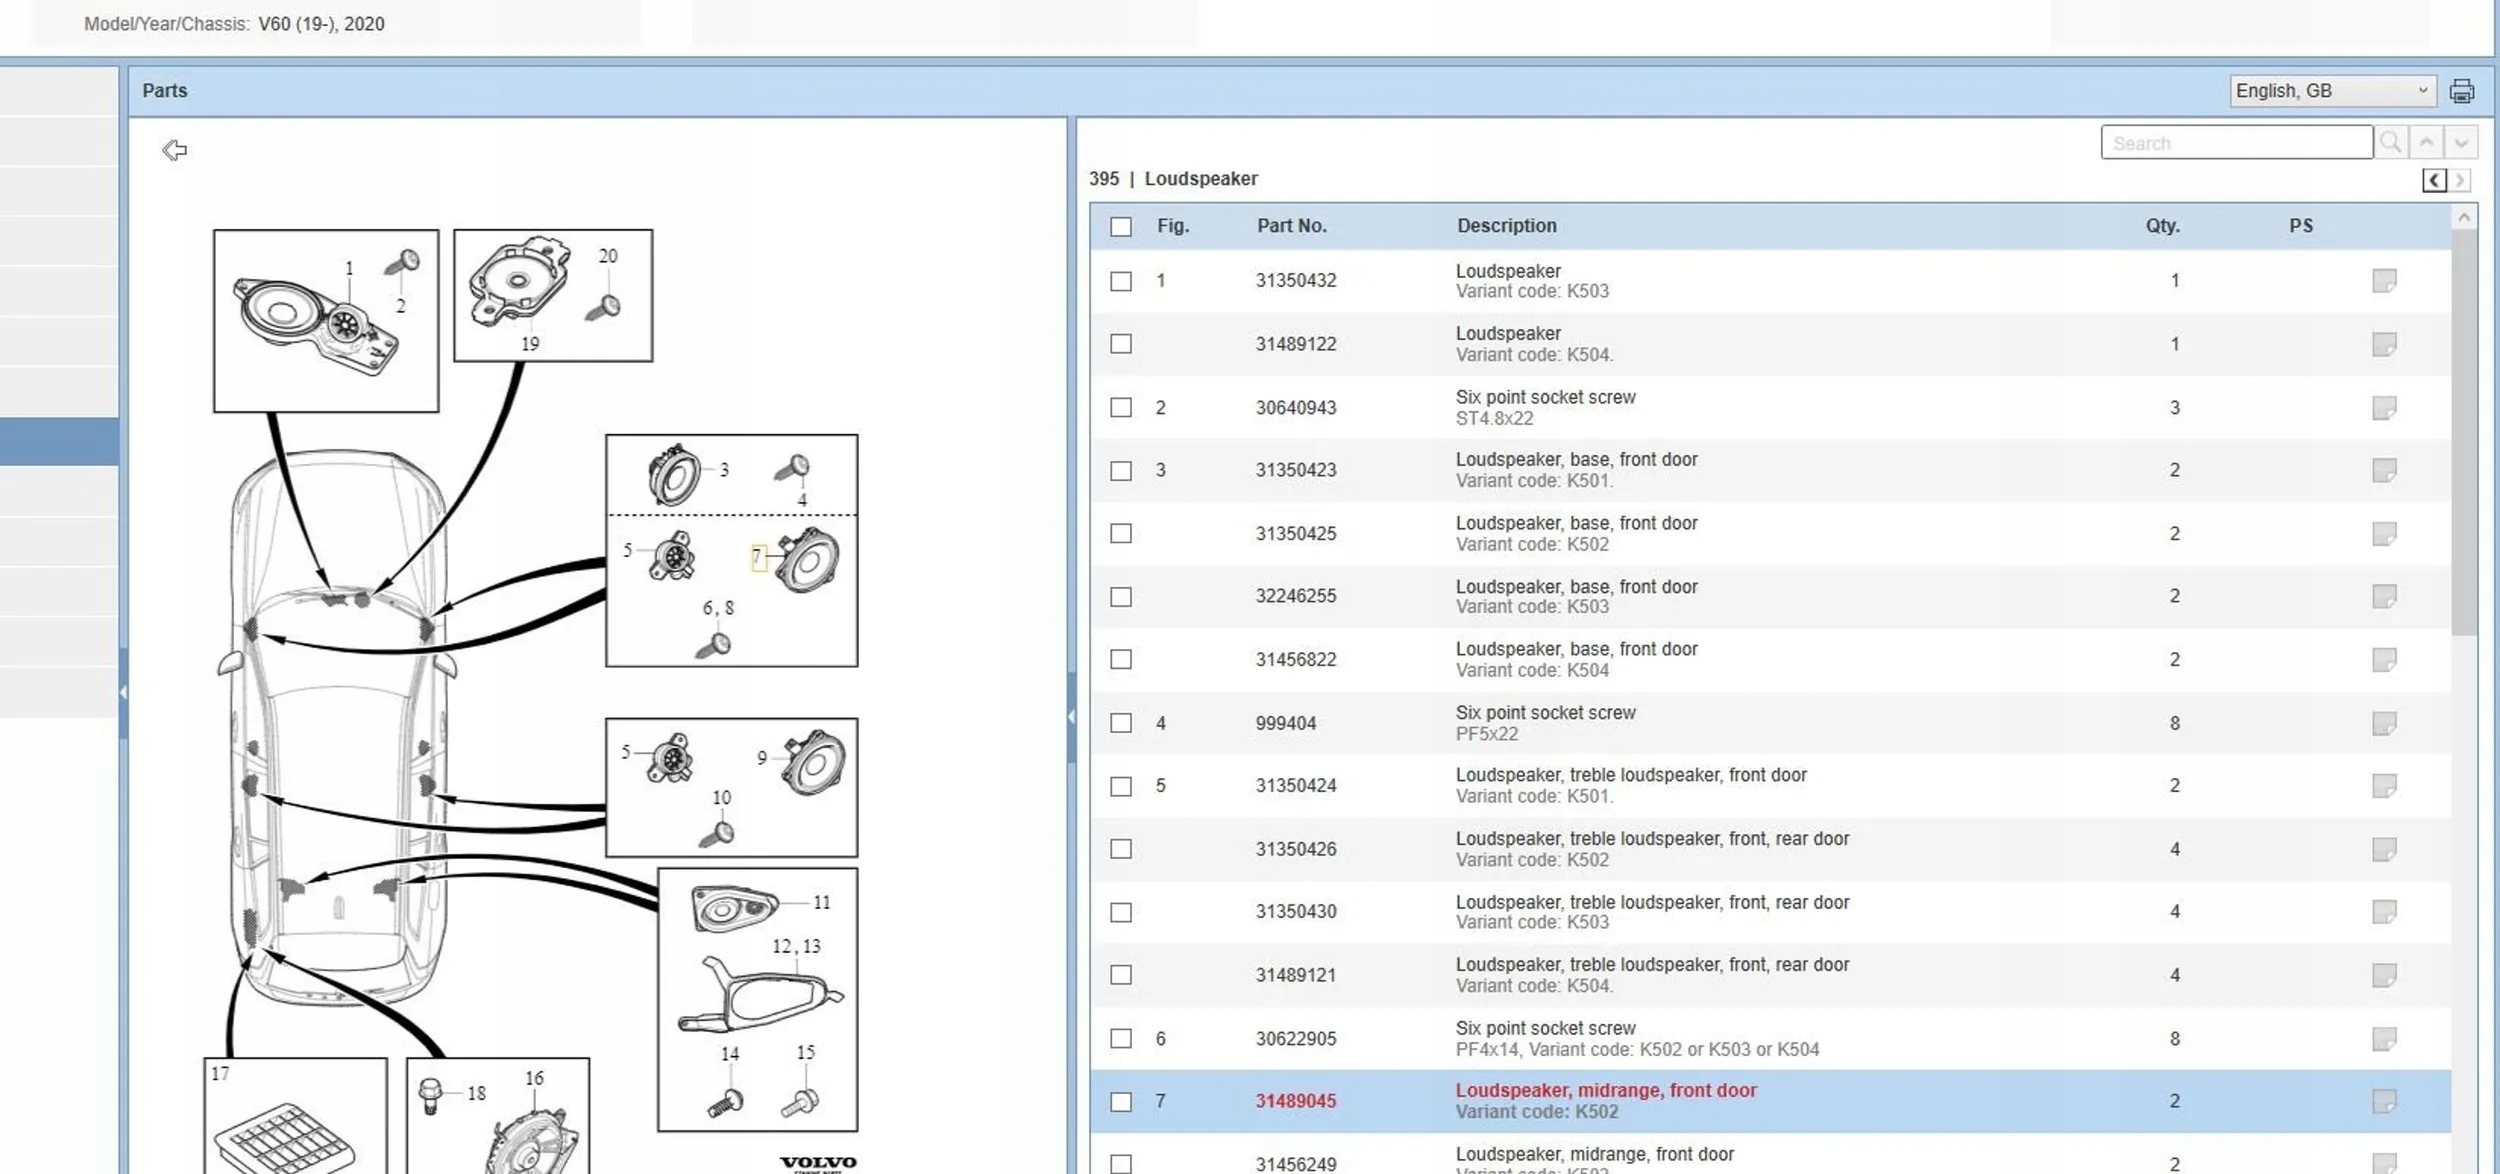This screenshot has height=1174, width=2500.
Task: Click into the Search input field
Action: point(2236,143)
